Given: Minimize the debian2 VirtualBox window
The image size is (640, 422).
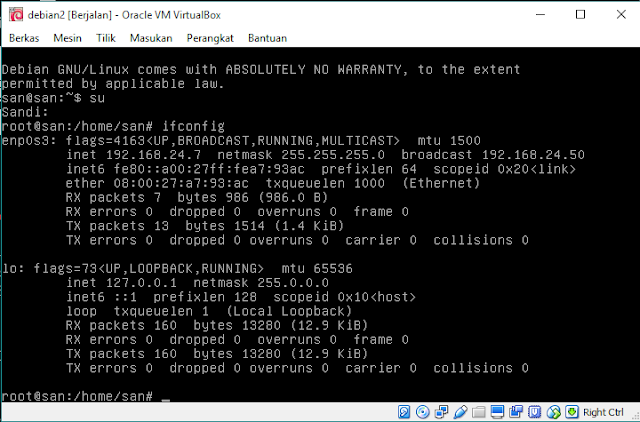Looking at the screenshot, I should 540,15.
